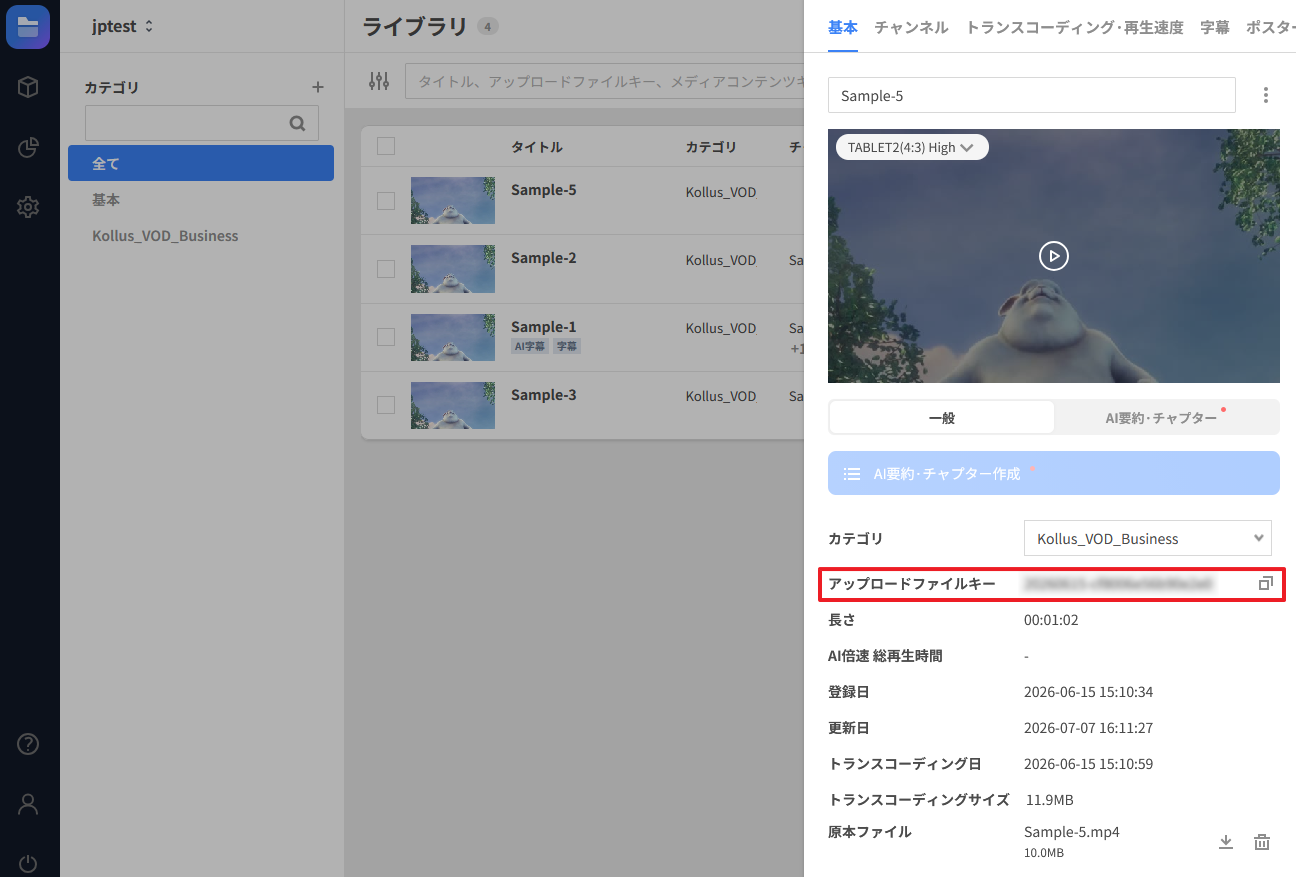Open the filter sliders icon
Screen dimensions: 1296x877
pos(379,81)
